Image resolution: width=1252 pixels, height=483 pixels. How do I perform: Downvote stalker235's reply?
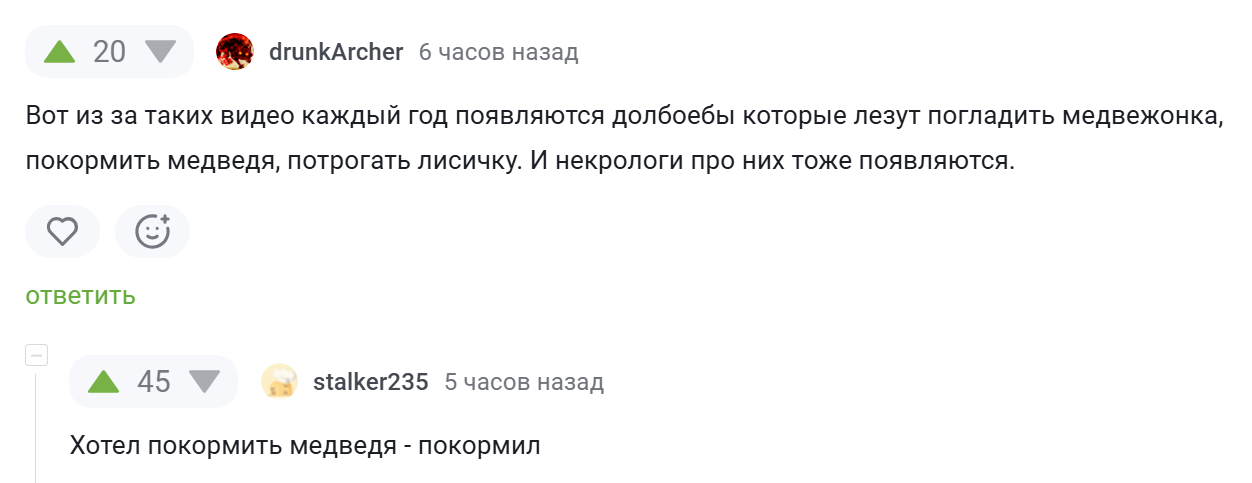(204, 382)
